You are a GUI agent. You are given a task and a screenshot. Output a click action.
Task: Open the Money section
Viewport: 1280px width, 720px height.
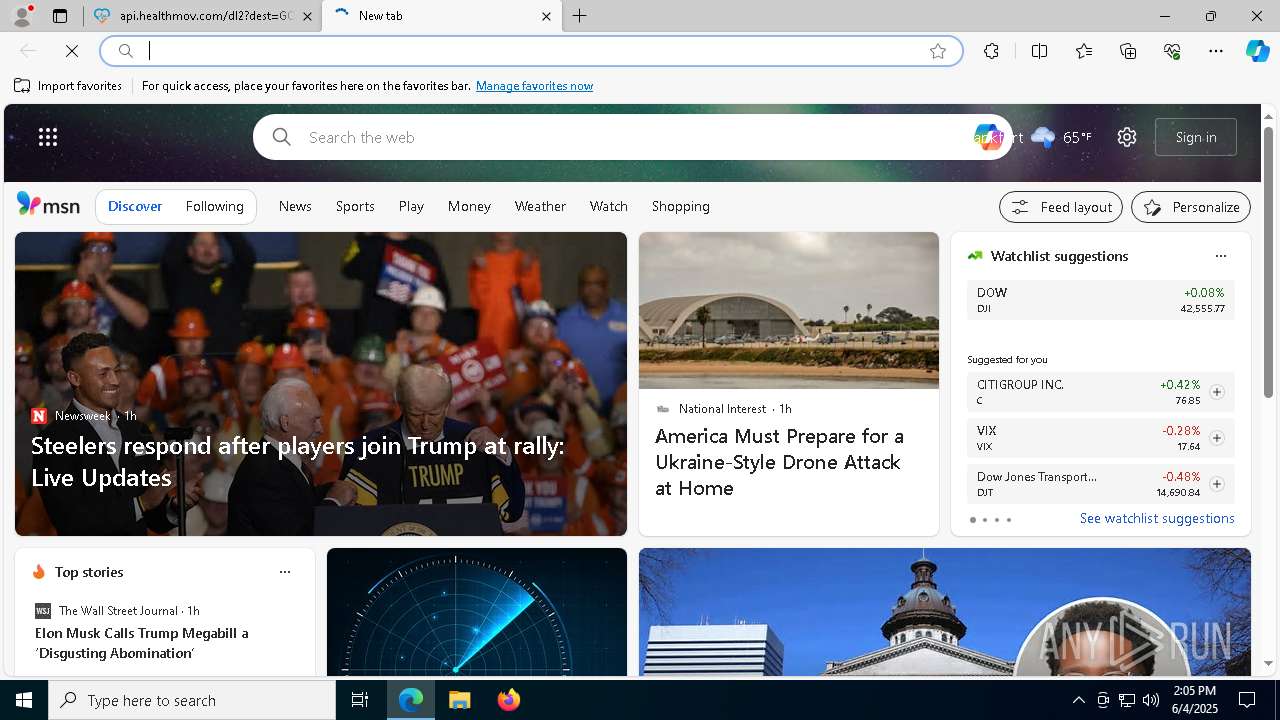pyautogui.click(x=469, y=206)
